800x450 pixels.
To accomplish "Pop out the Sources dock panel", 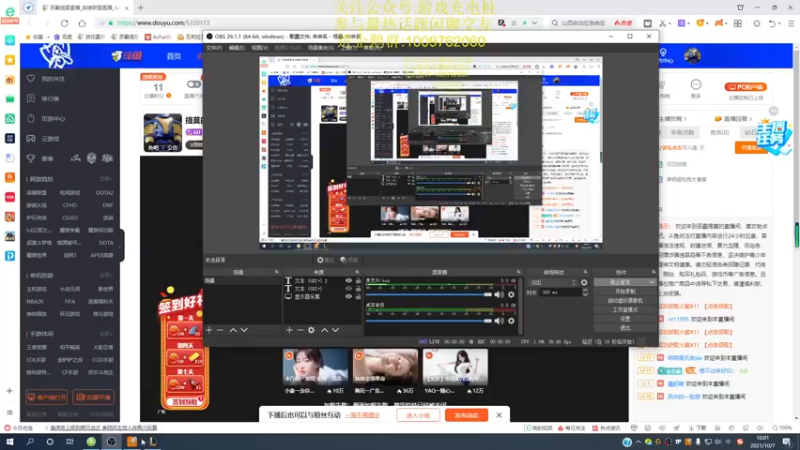I will [357, 272].
